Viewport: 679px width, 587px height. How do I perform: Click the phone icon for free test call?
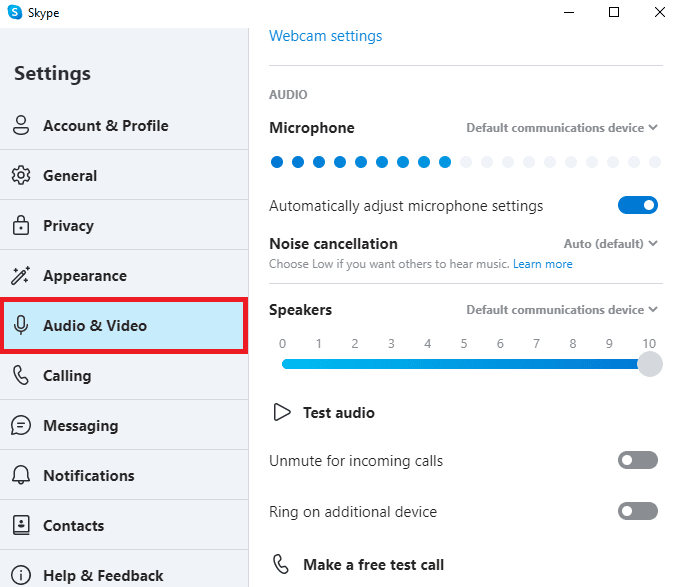(281, 564)
